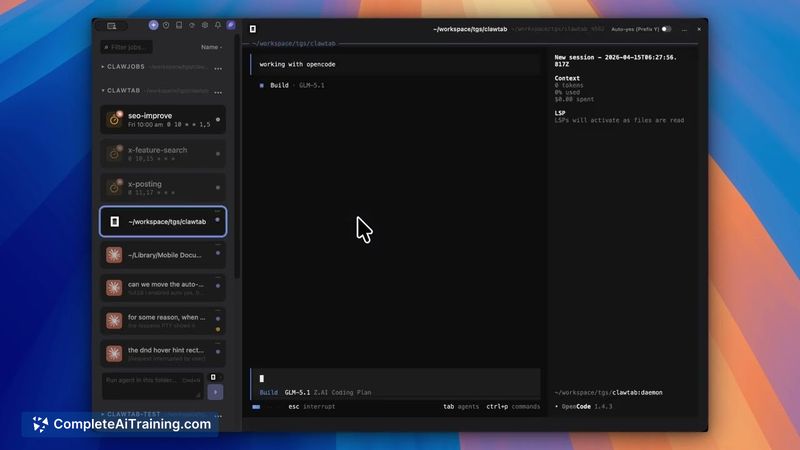The height and width of the screenshot is (450, 800).
Task: Click the 'the dnd hover hint rect' Claude icon
Action: click(114, 353)
